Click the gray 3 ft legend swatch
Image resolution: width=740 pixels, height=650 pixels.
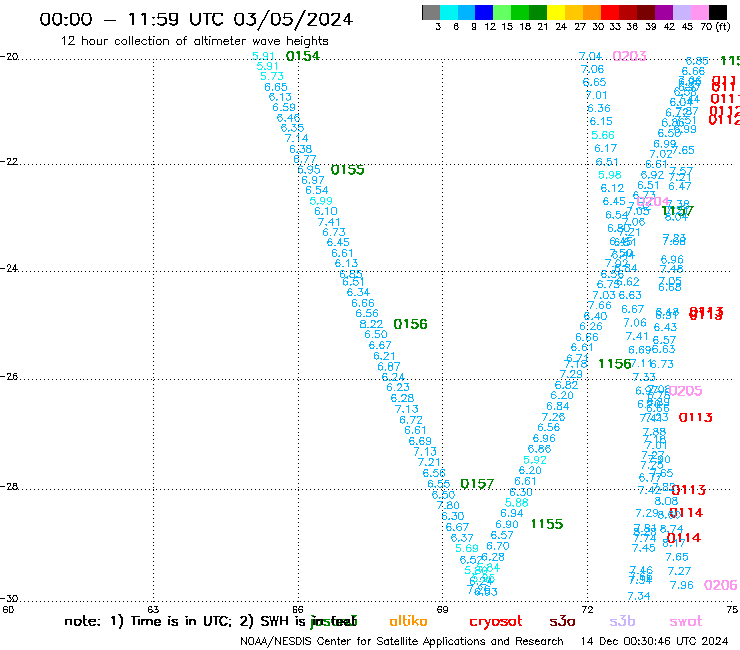click(431, 12)
